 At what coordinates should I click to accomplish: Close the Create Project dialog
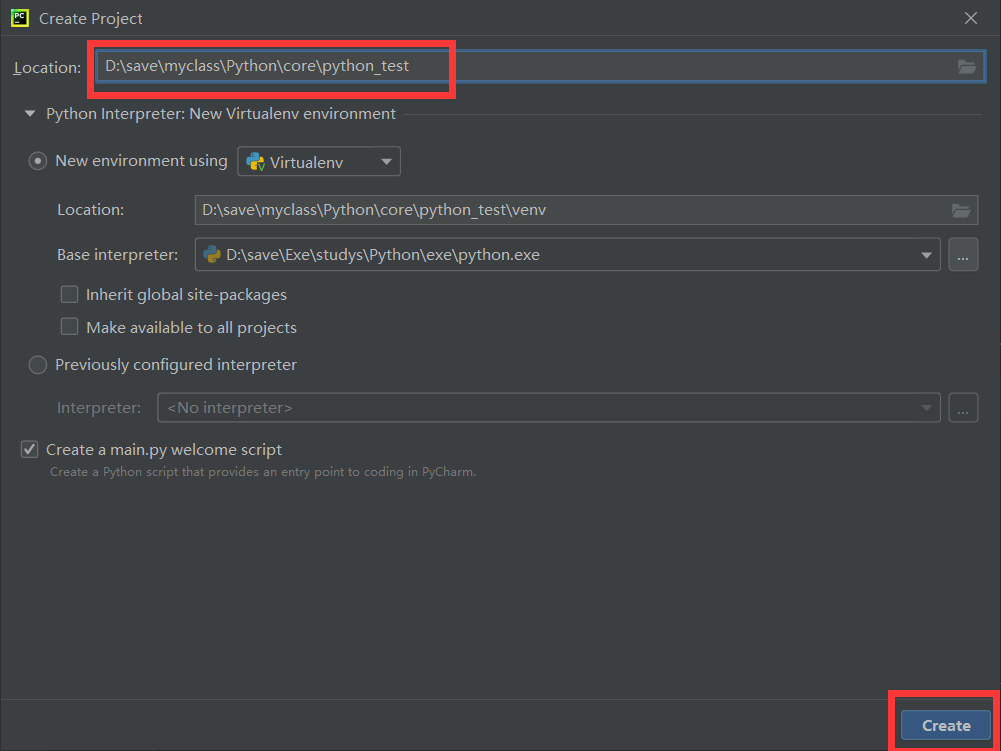point(970,18)
